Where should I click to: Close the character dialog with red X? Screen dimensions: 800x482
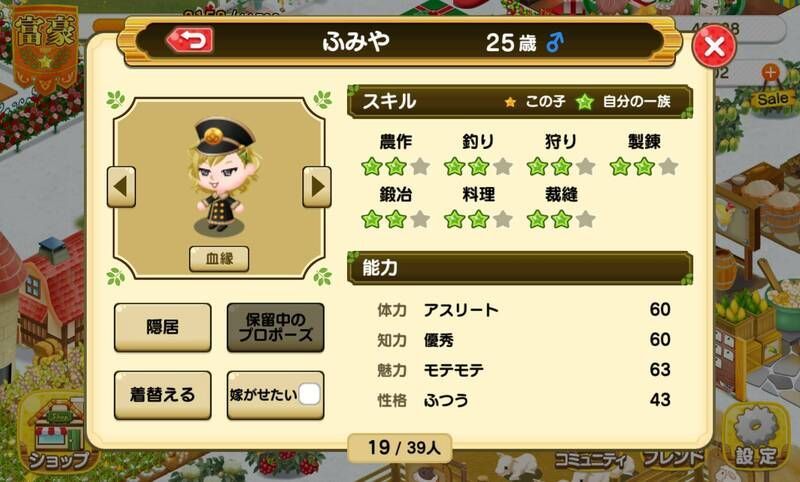click(x=714, y=46)
